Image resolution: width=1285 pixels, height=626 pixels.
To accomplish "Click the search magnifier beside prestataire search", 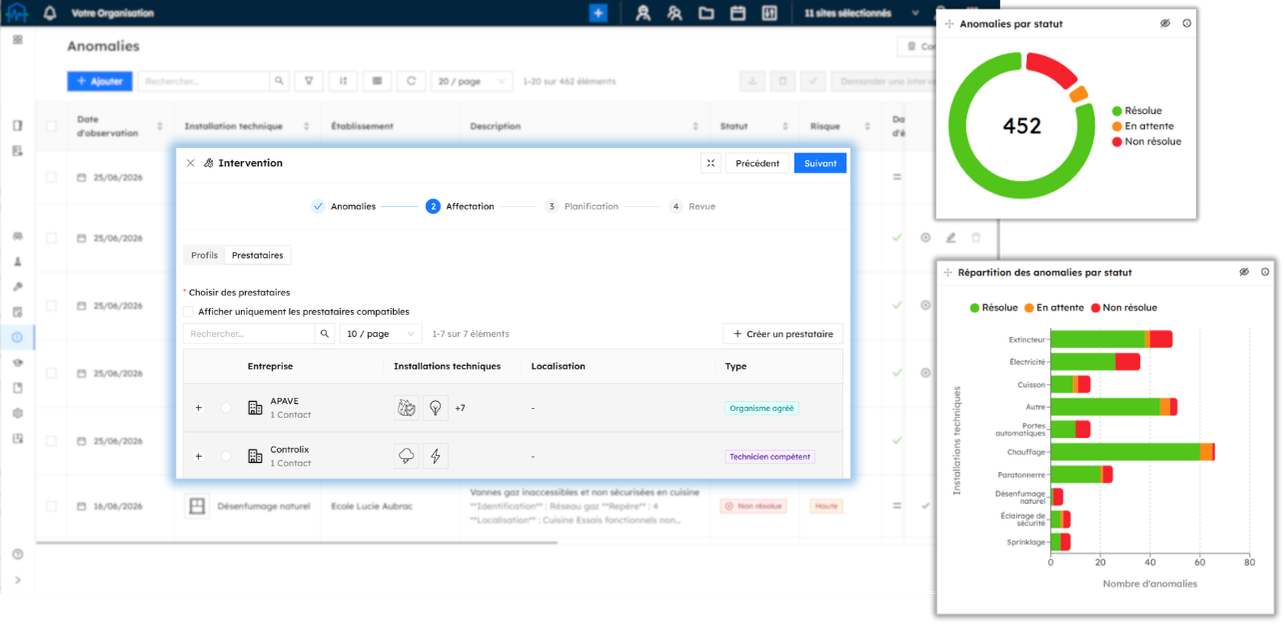I will 325,334.
